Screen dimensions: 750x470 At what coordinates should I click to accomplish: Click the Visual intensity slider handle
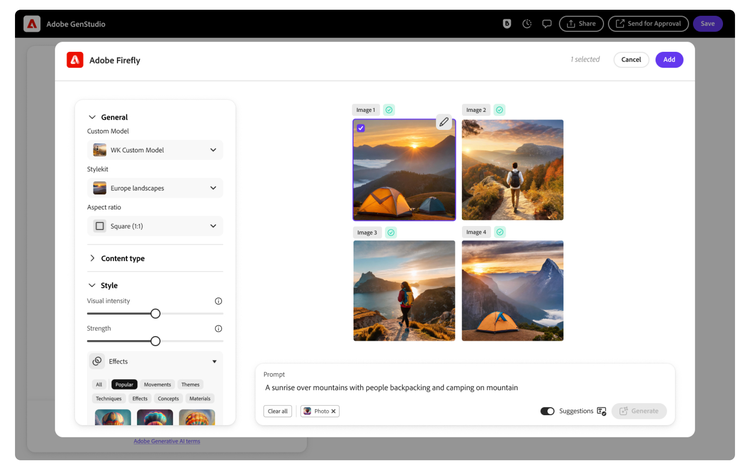click(155, 313)
